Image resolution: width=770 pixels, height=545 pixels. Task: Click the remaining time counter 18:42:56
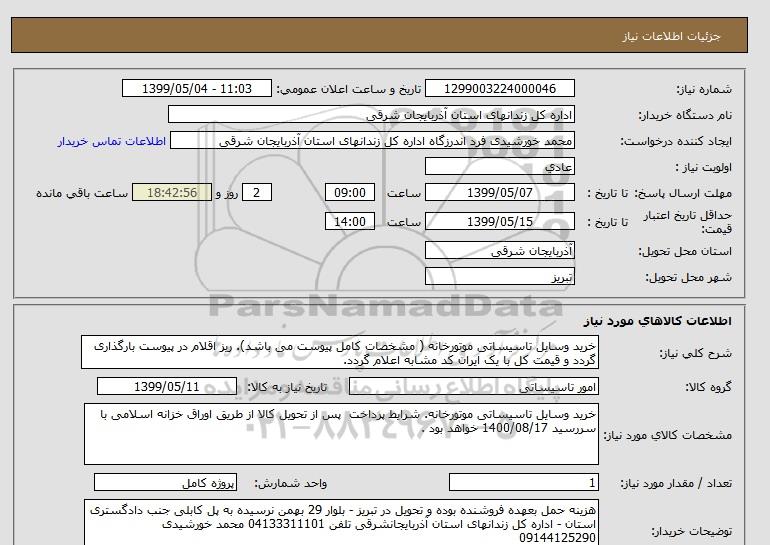pyautogui.click(x=172, y=192)
